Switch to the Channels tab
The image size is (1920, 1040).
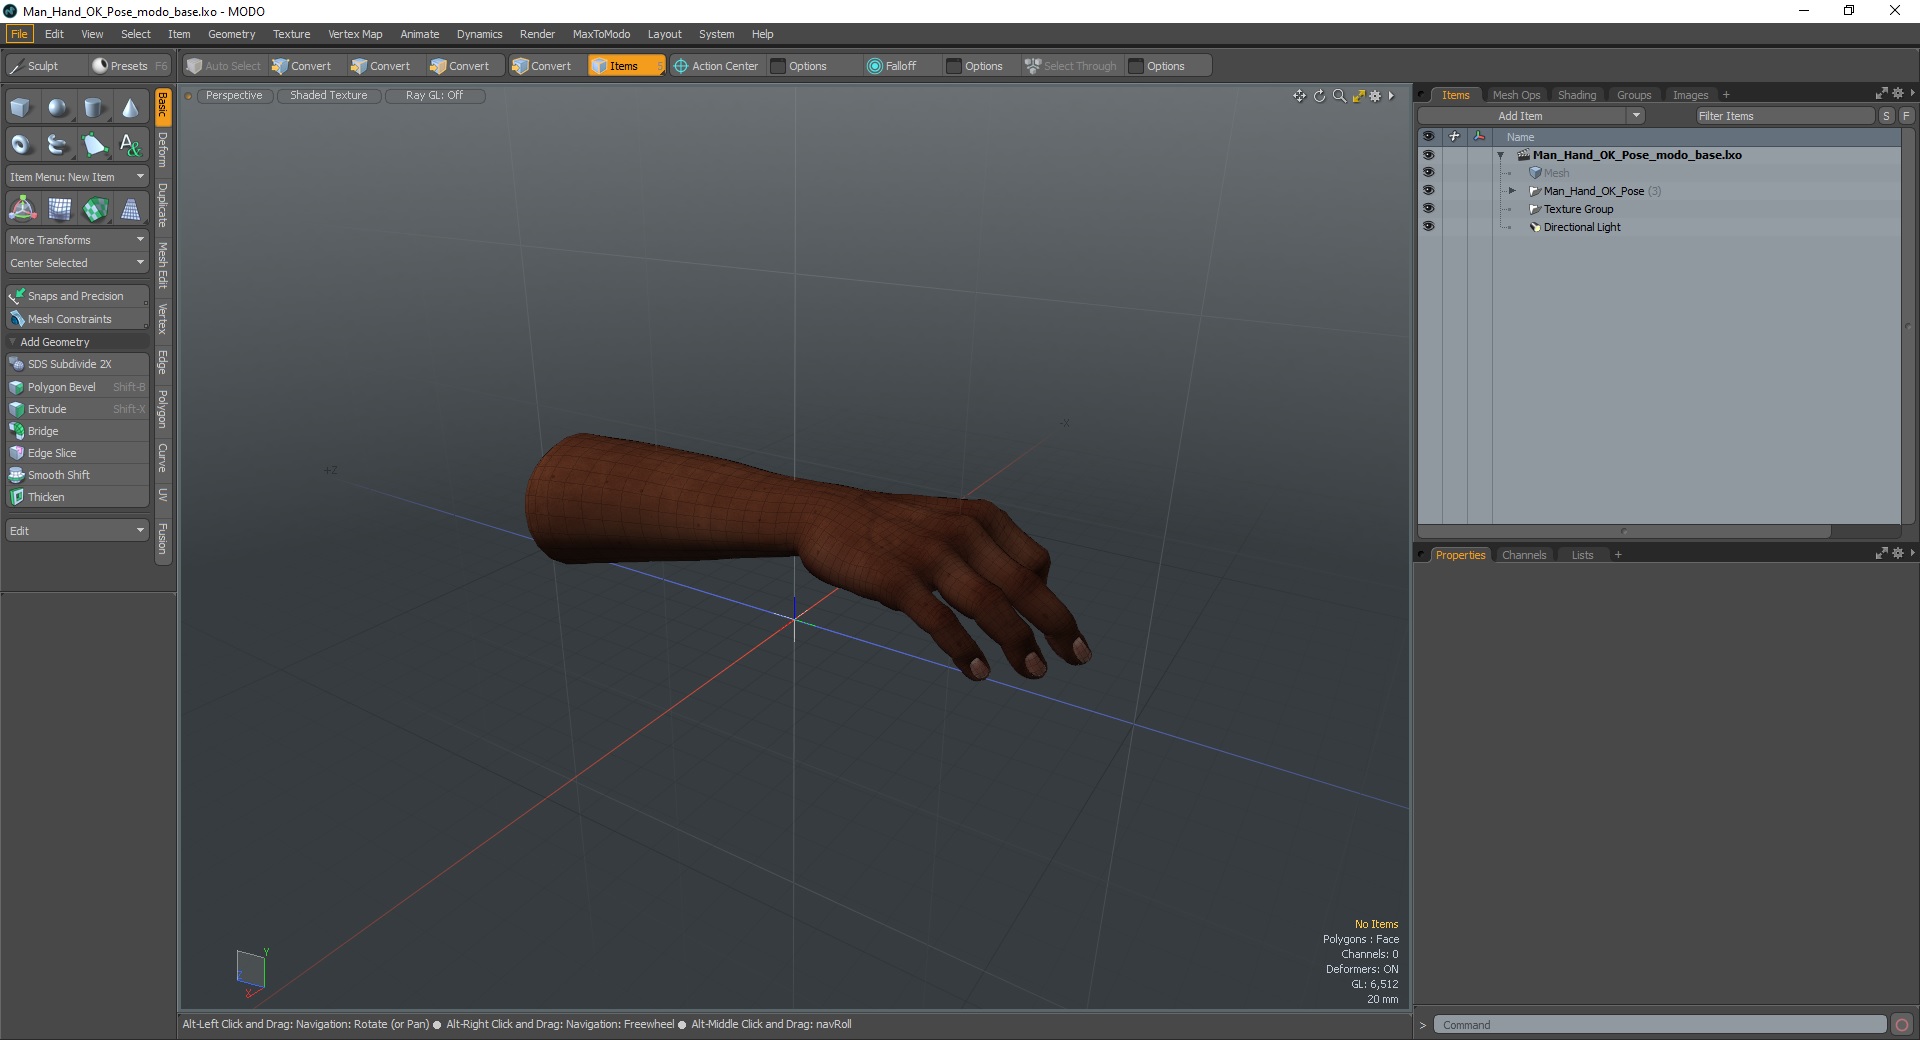(x=1524, y=555)
